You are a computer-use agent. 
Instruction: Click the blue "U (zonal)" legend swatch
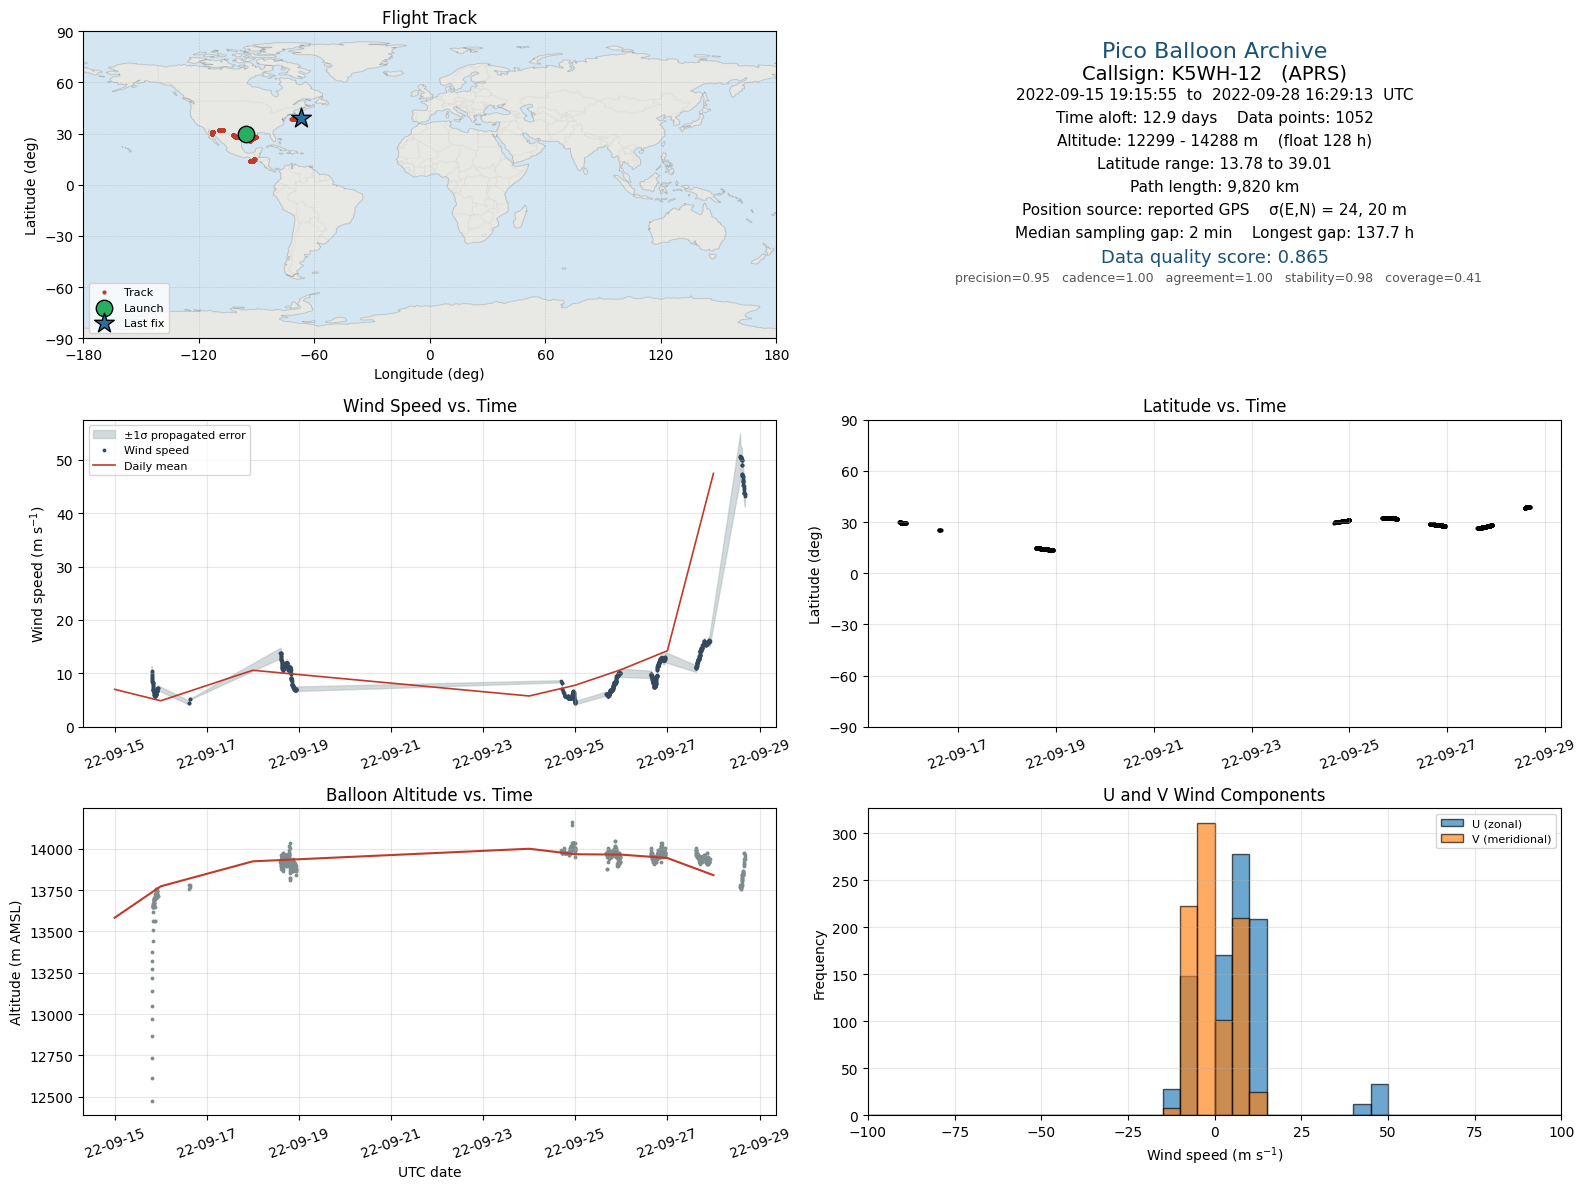pos(1452,824)
